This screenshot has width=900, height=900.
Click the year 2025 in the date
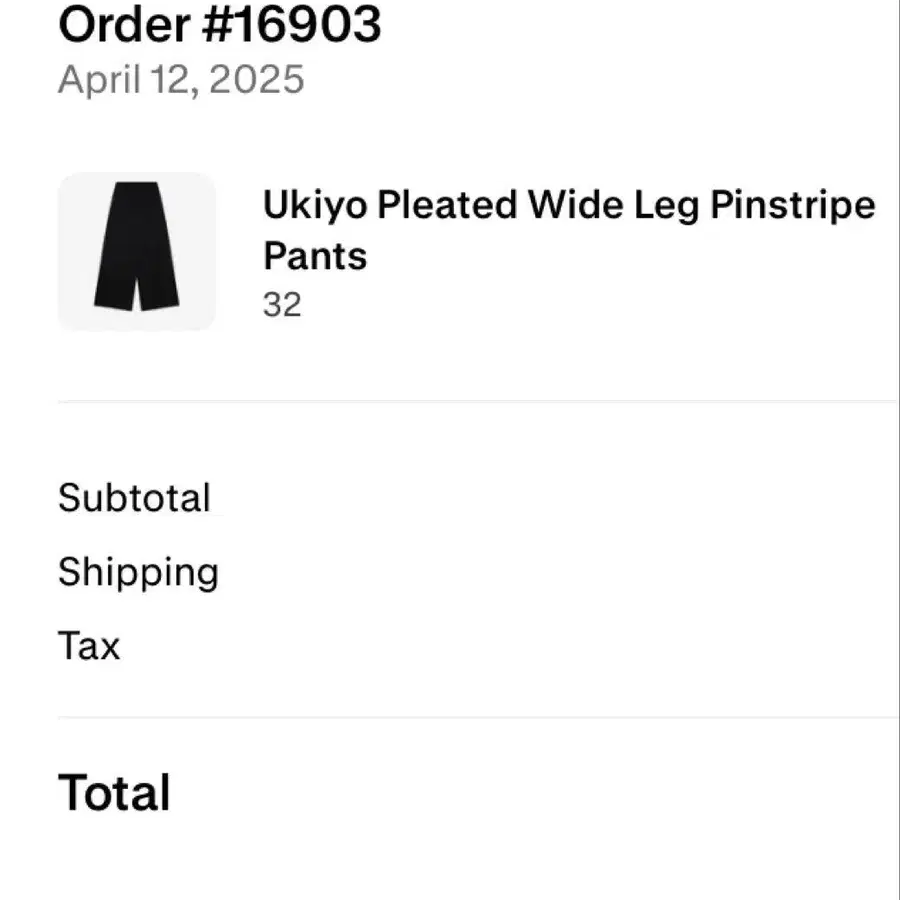[257, 79]
